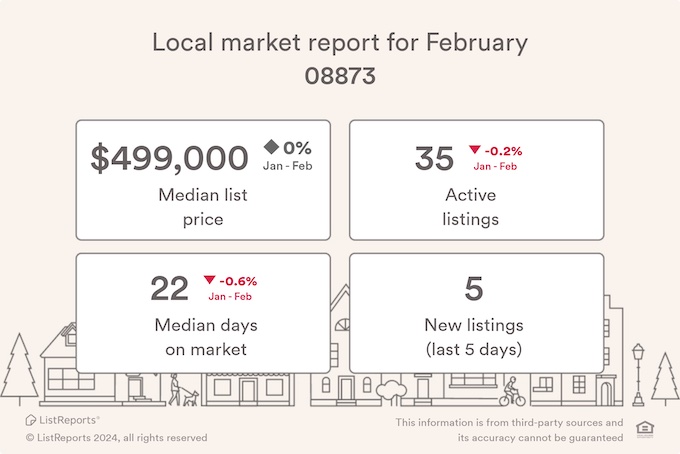
Task: Click the red down arrow beside -0.2%
Action: pos(475,150)
